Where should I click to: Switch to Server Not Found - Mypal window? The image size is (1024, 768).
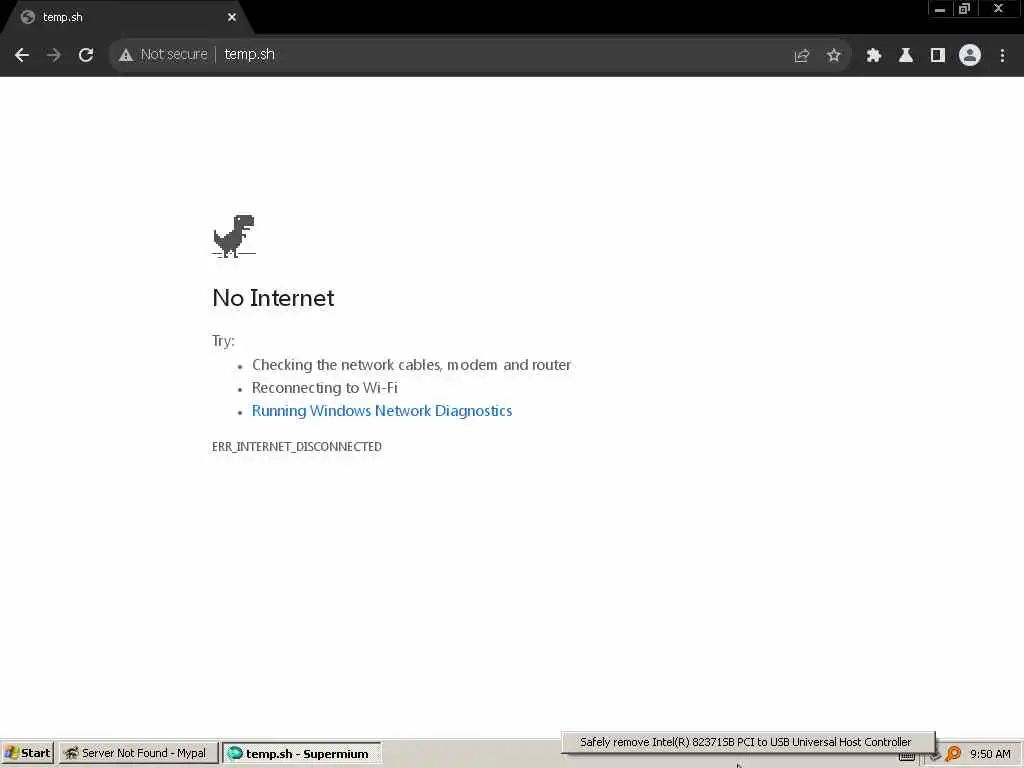(138, 753)
